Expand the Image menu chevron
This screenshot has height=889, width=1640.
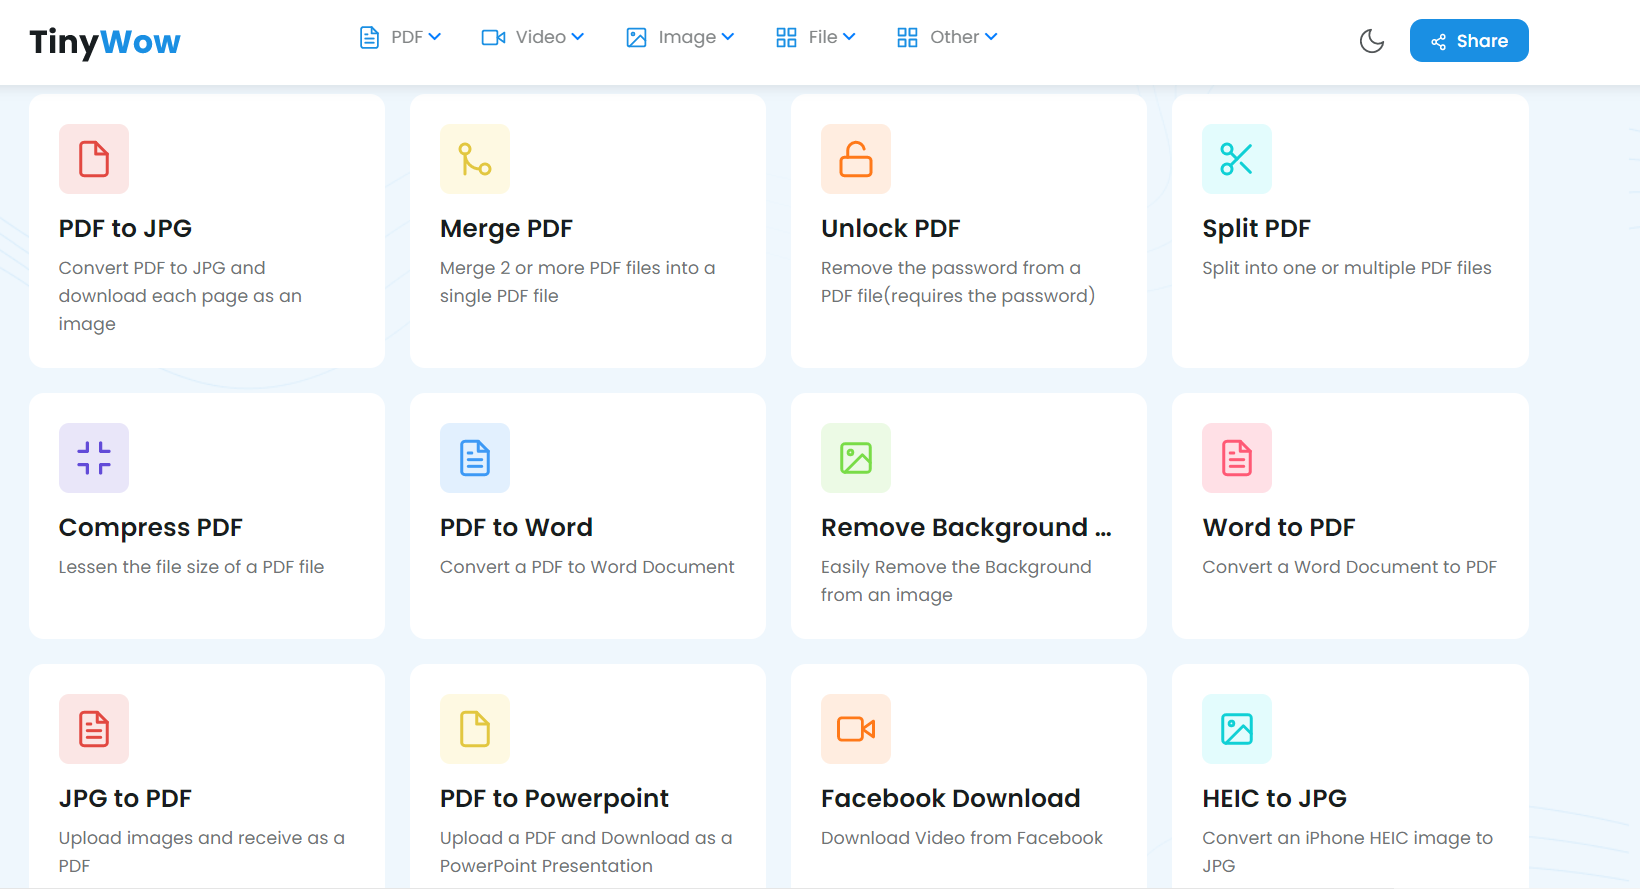[x=728, y=37]
